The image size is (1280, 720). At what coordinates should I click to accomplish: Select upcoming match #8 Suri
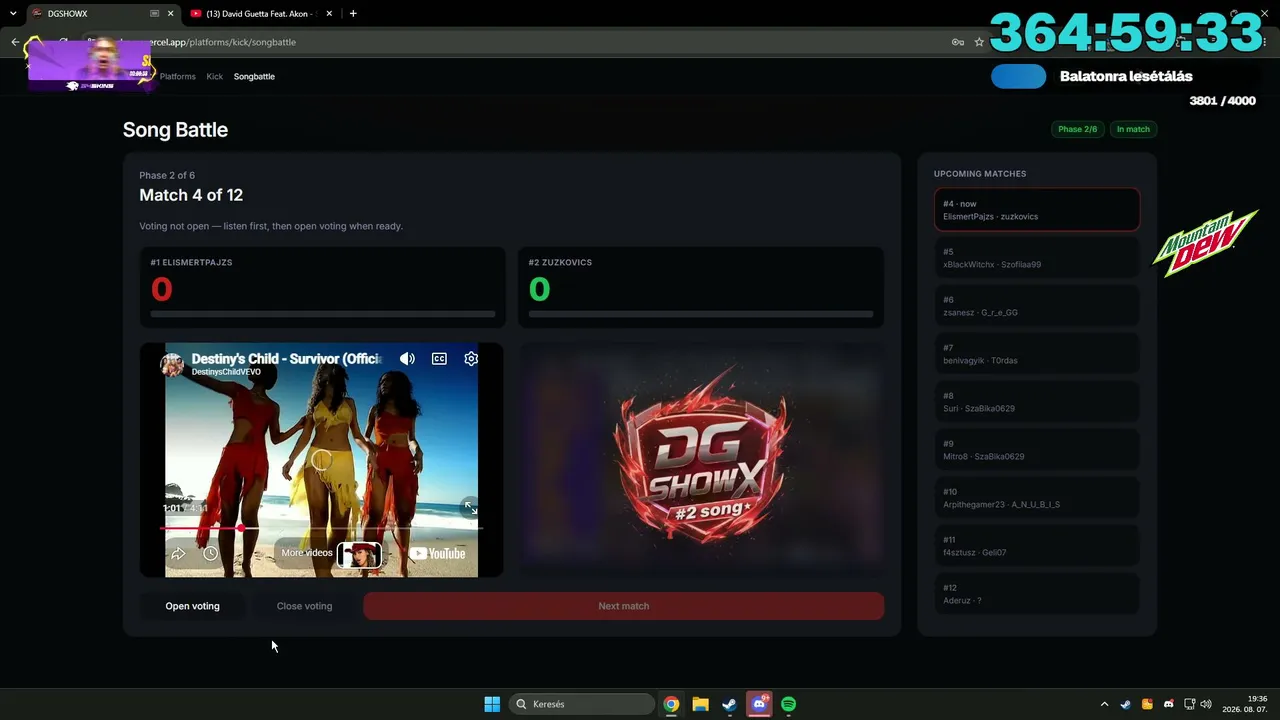[1037, 402]
